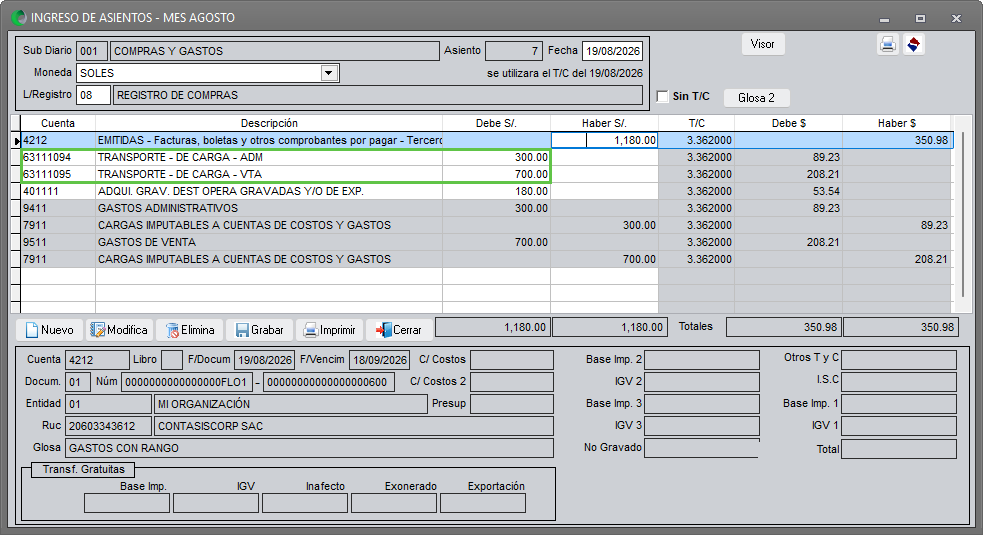Click the Total field
The width and height of the screenshot is (983, 535).
(x=899, y=449)
